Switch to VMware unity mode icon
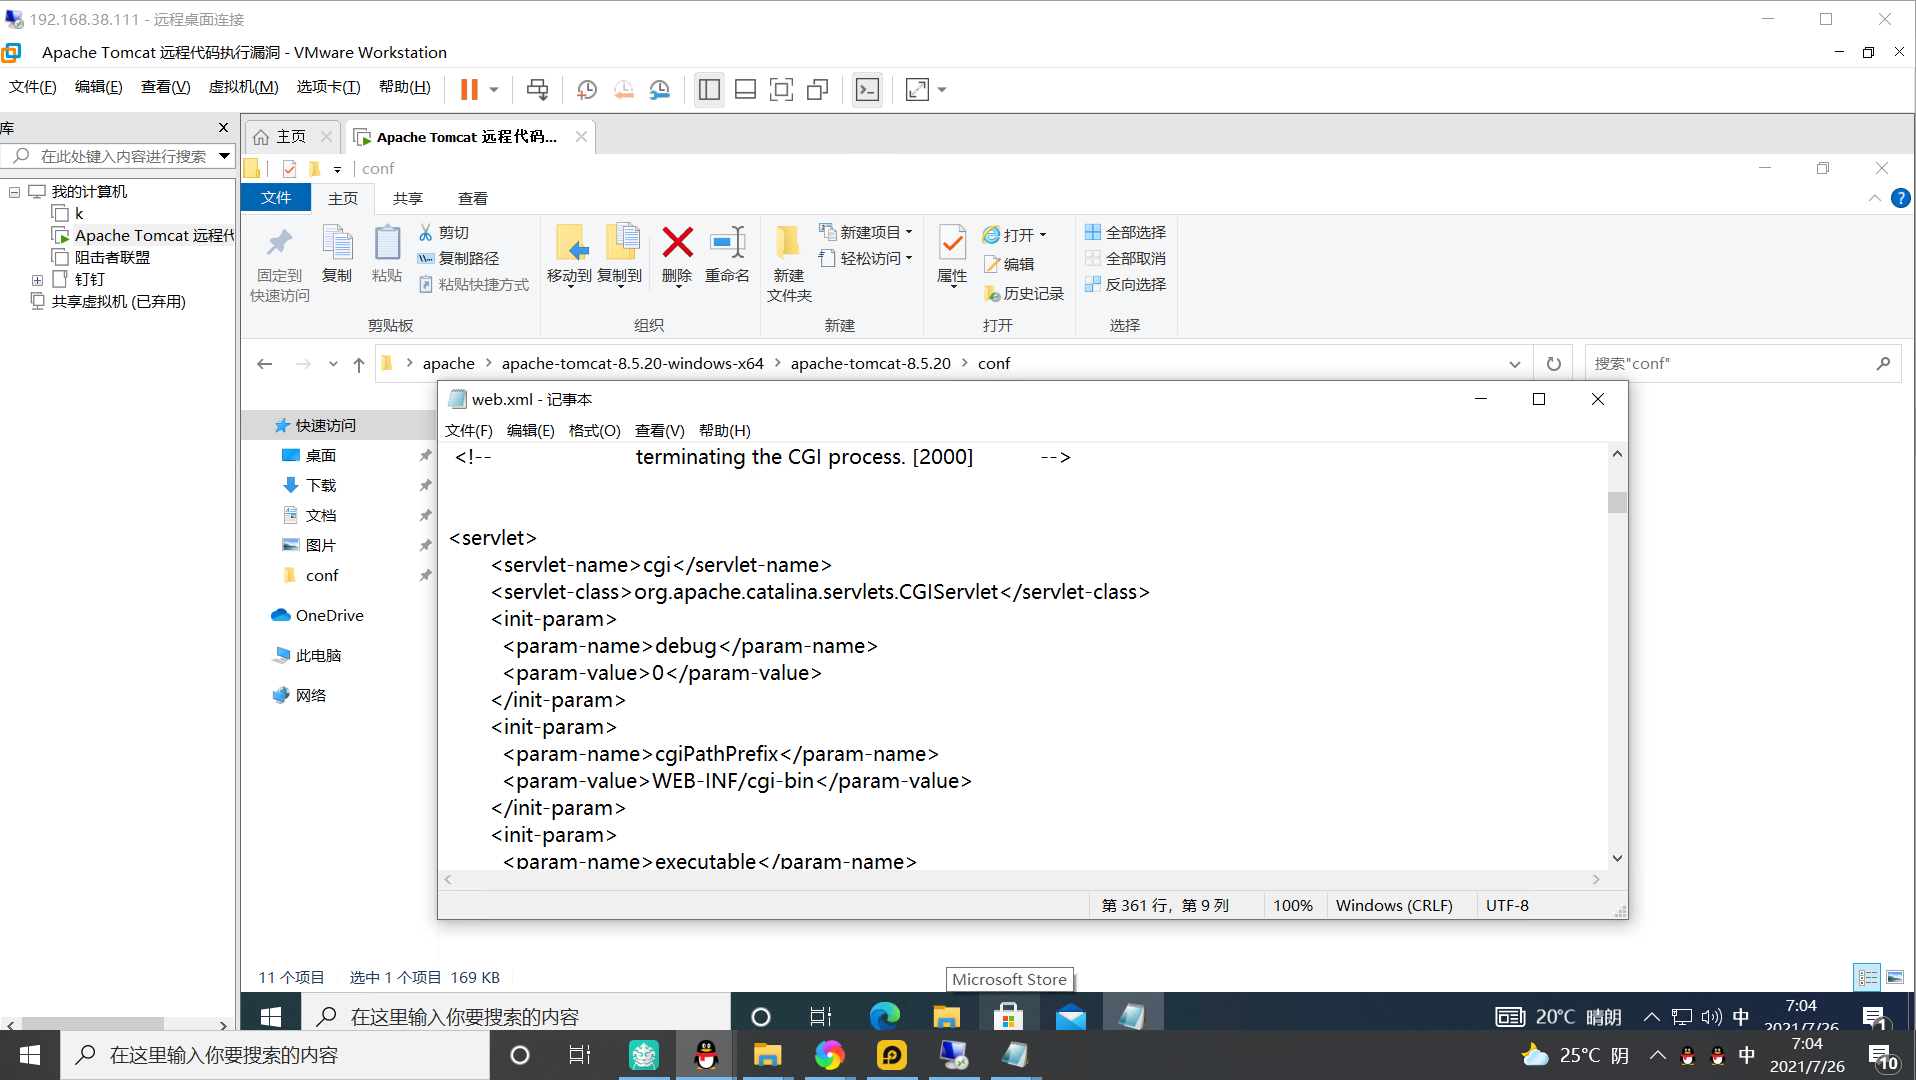Viewport: 1916px width, 1080px height. click(x=817, y=90)
